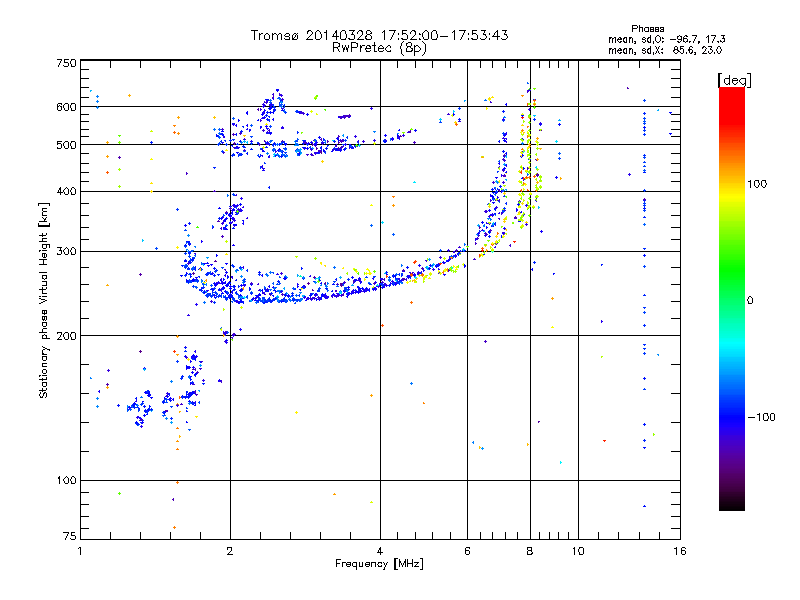The height and width of the screenshot is (600, 800).
Task: Click the y-axis title "Stationary phase Virtual Height [km]"
Action: pos(43,300)
